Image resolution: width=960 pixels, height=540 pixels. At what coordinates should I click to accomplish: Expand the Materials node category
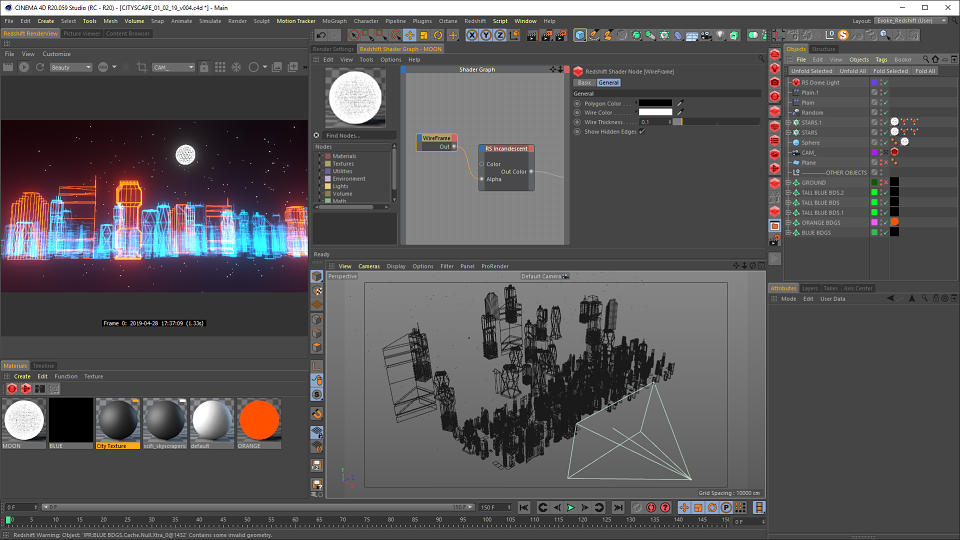pyautogui.click(x=320, y=156)
